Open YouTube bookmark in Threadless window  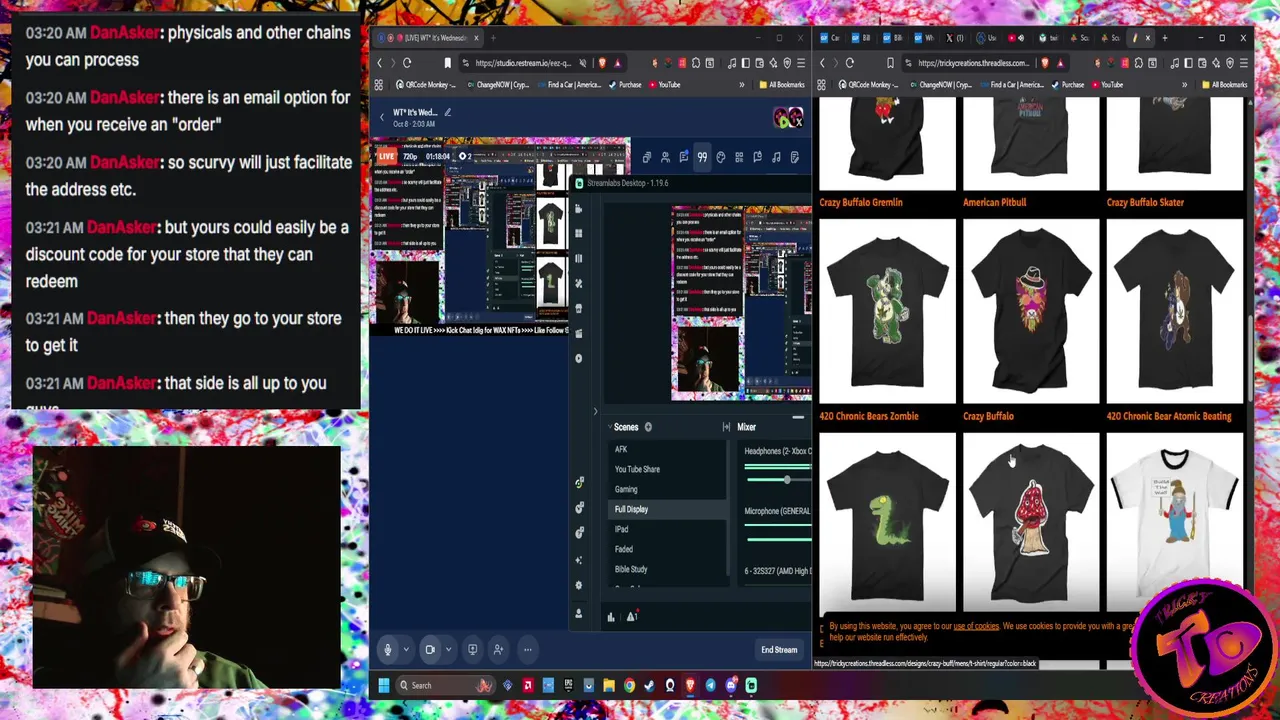1106,85
